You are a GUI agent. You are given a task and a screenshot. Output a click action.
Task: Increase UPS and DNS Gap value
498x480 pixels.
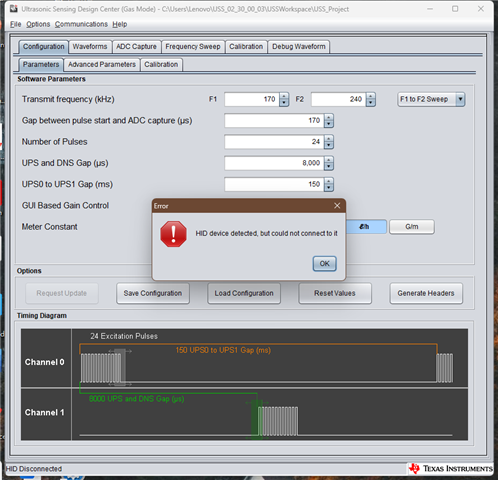[329, 160]
